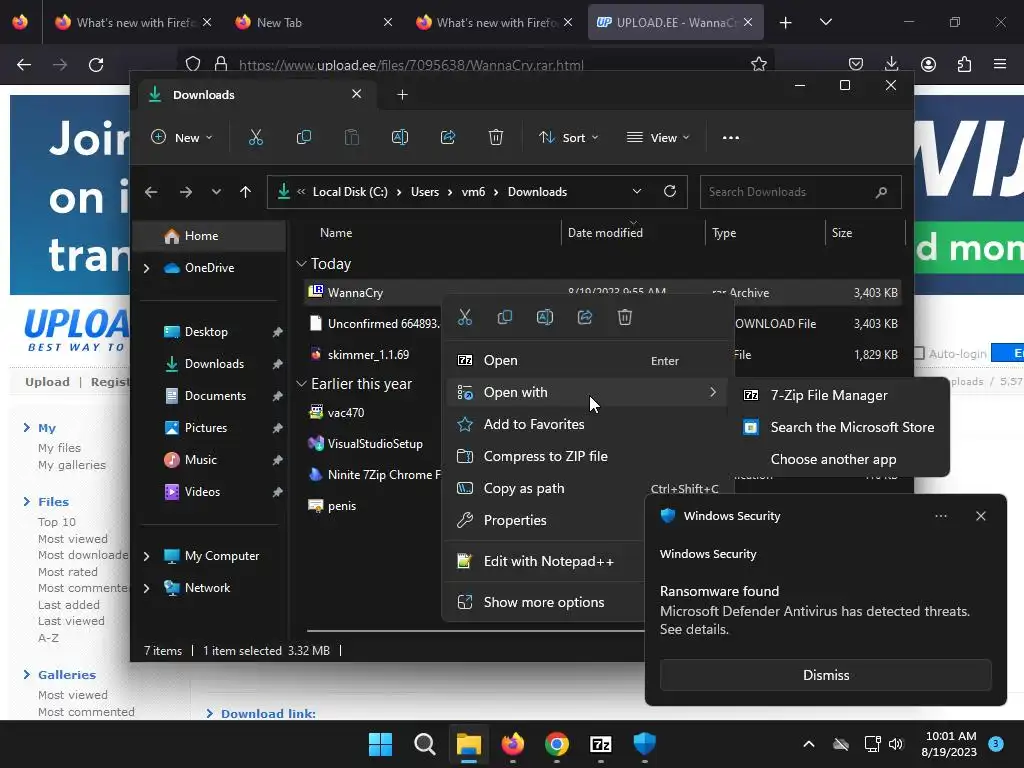Open Windows Start menu
The image size is (1024, 768).
[x=380, y=744]
